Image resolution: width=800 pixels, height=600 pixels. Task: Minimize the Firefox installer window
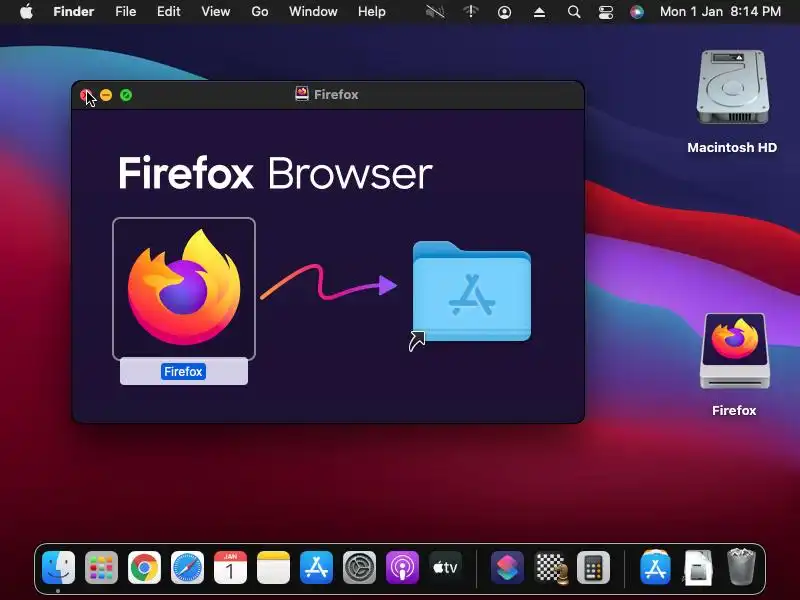[106, 95]
